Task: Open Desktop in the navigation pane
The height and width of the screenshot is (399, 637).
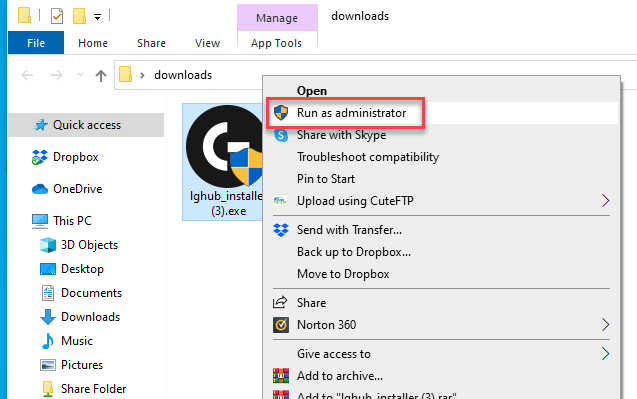Action: [82, 269]
